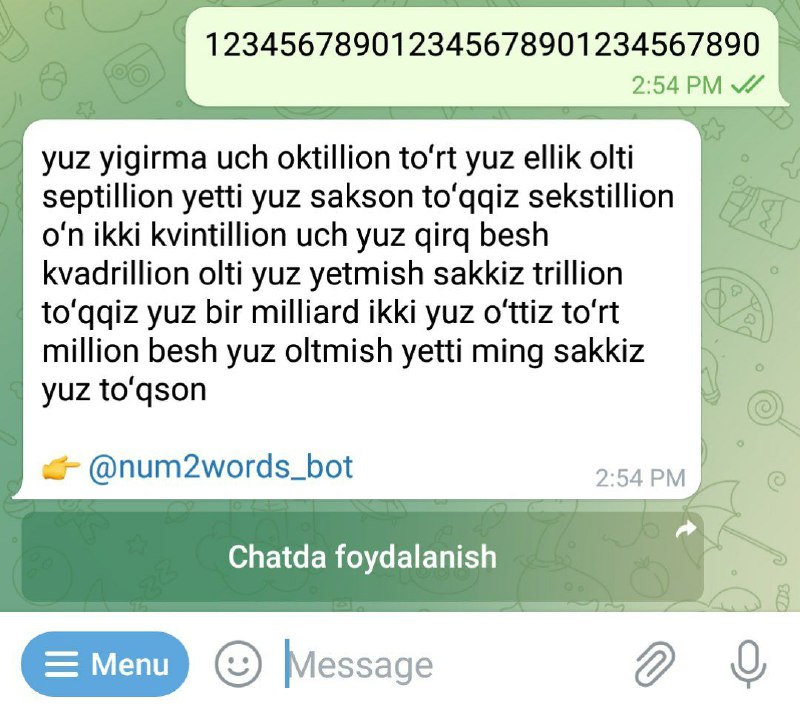The width and height of the screenshot is (800, 713).
Task: Open the bot Menu button
Action: click(105, 664)
